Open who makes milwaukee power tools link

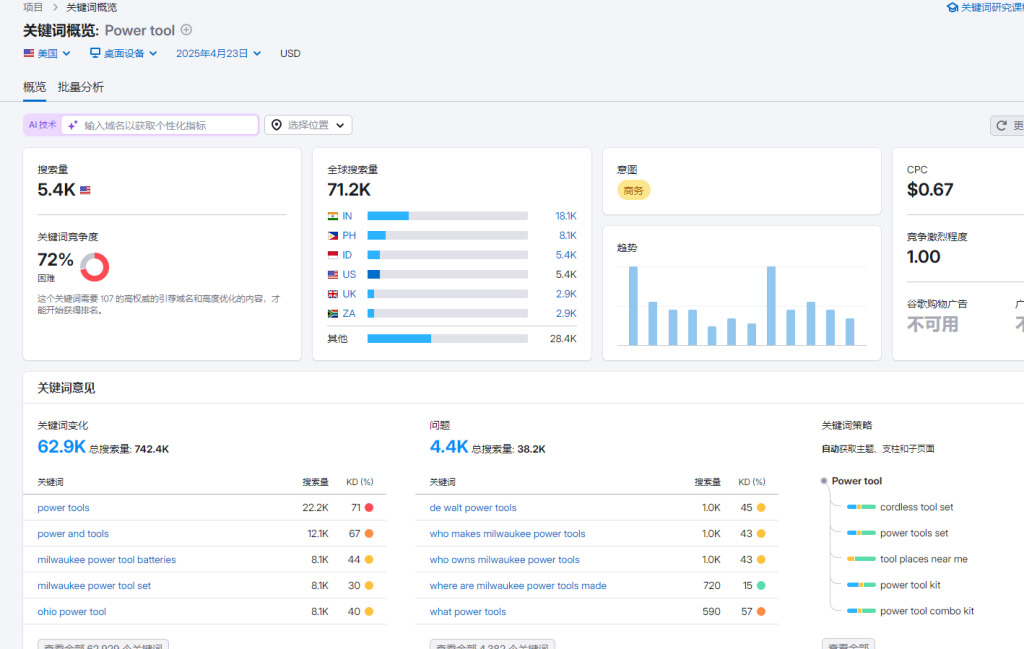point(507,533)
